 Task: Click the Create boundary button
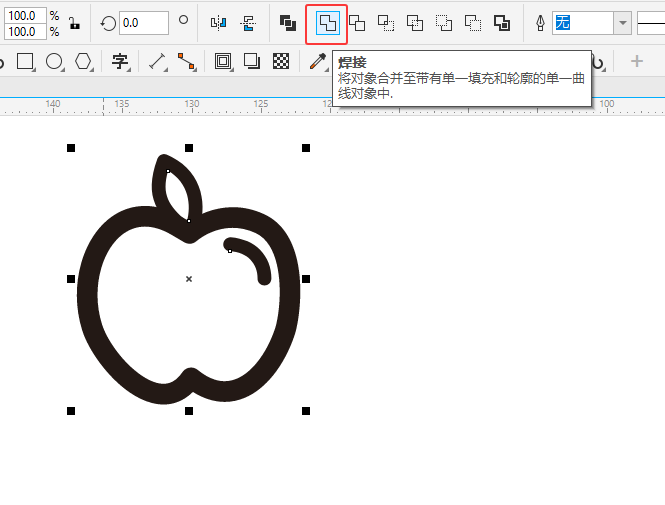pos(502,23)
